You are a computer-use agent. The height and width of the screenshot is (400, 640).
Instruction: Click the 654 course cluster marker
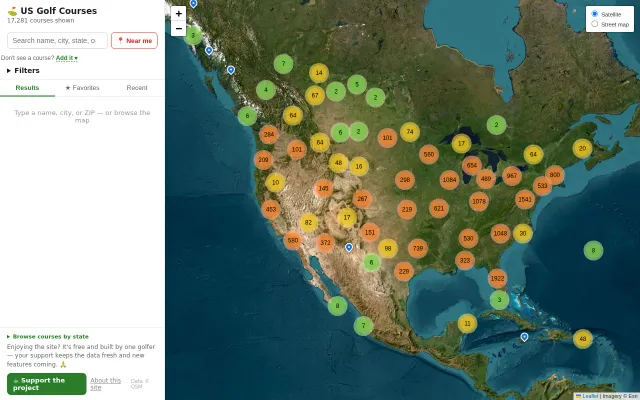point(472,165)
